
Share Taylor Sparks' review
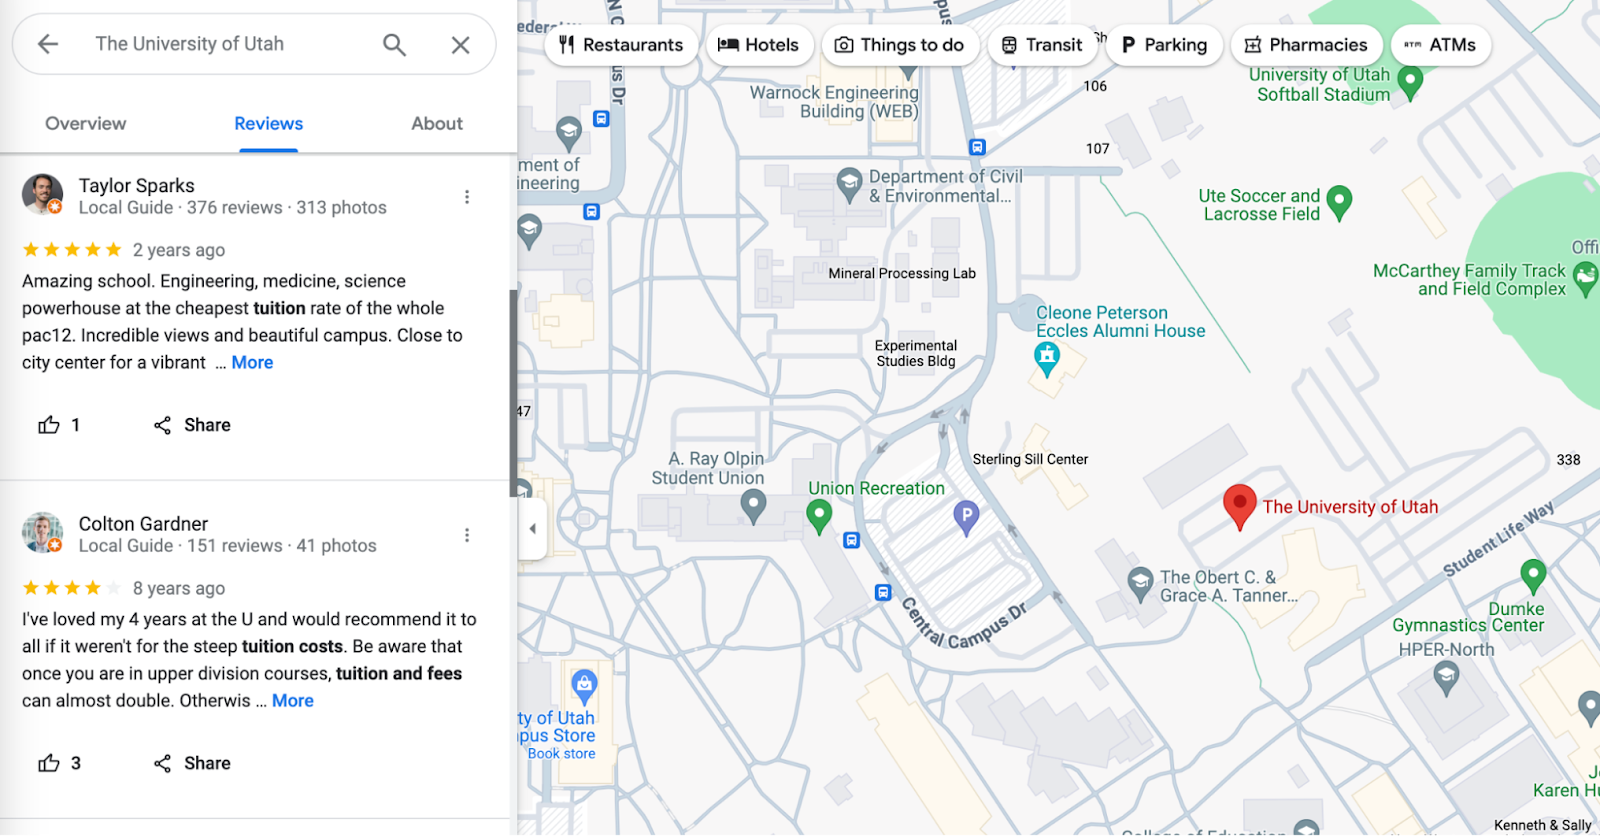[192, 425]
